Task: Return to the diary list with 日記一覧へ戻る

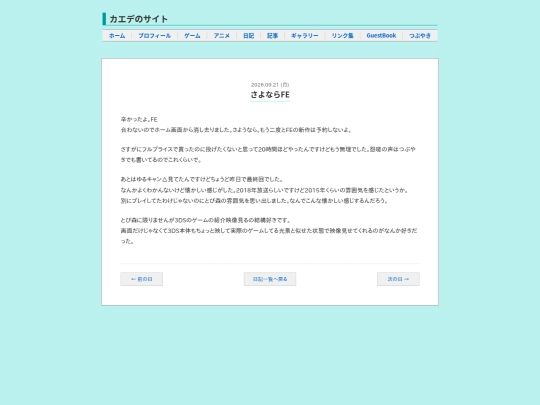Action: tap(270, 279)
